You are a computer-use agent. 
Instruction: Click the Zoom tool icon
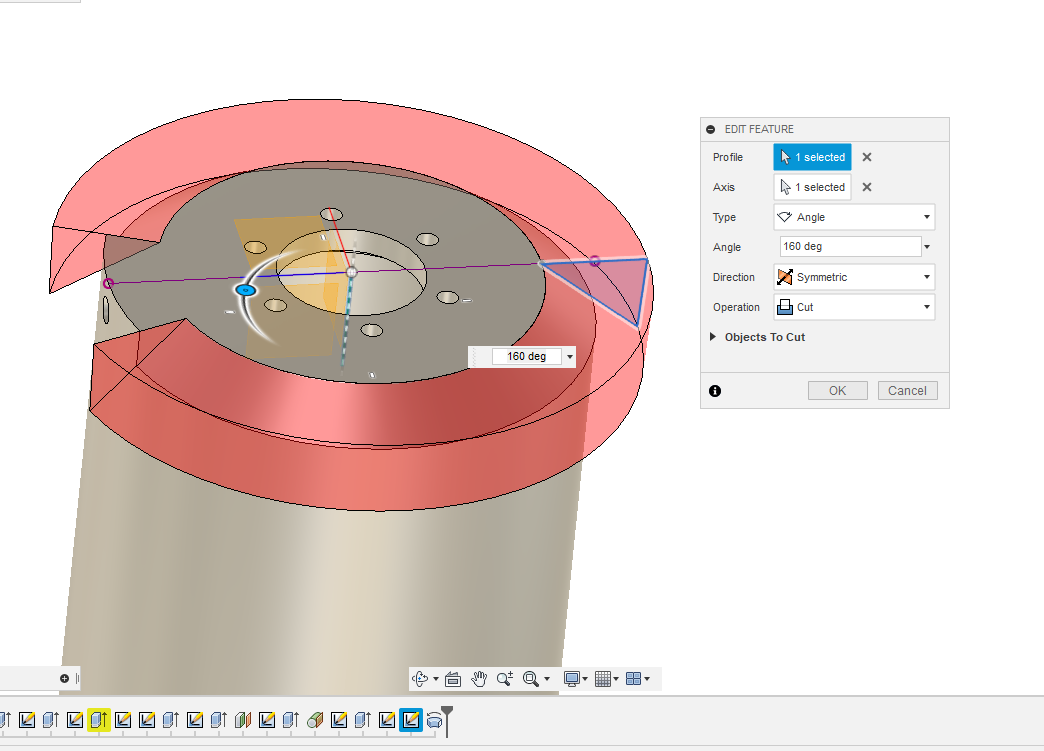(503, 678)
